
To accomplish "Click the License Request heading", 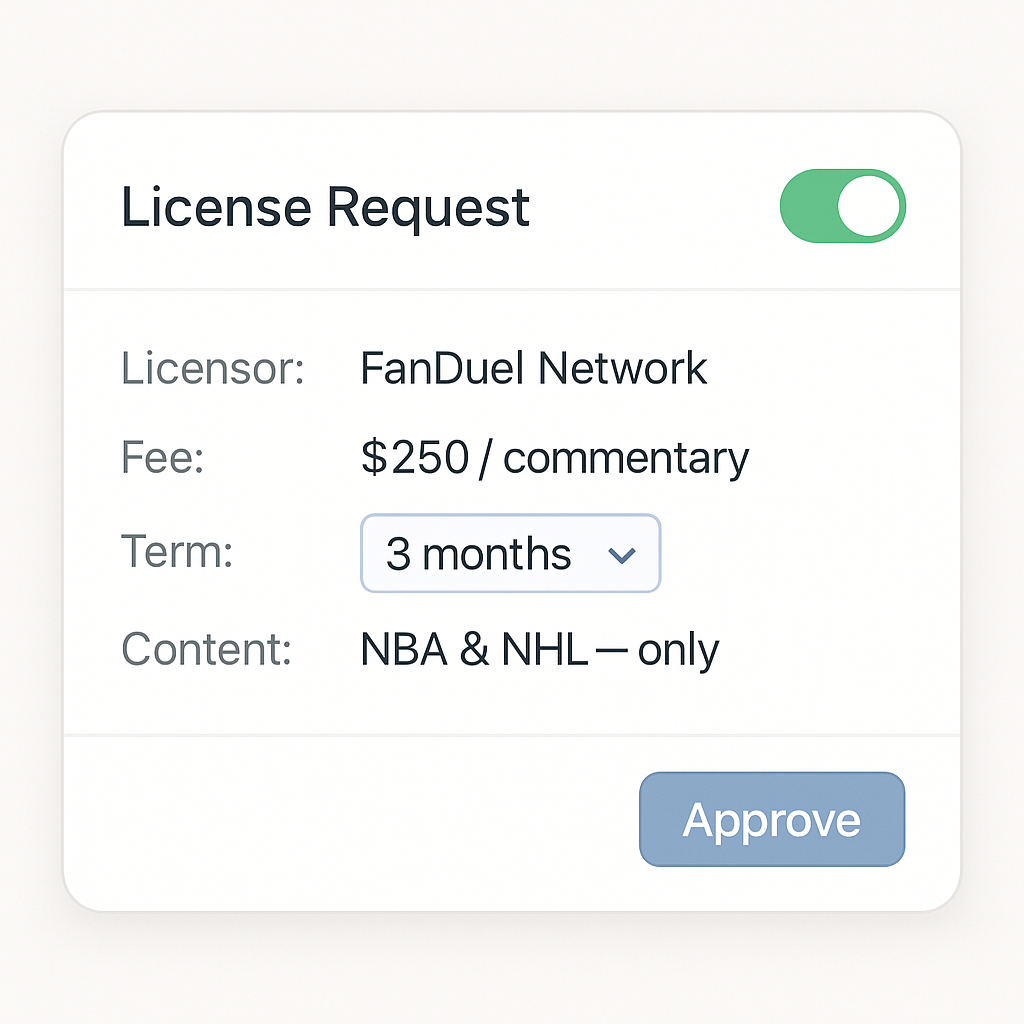I will (x=325, y=208).
